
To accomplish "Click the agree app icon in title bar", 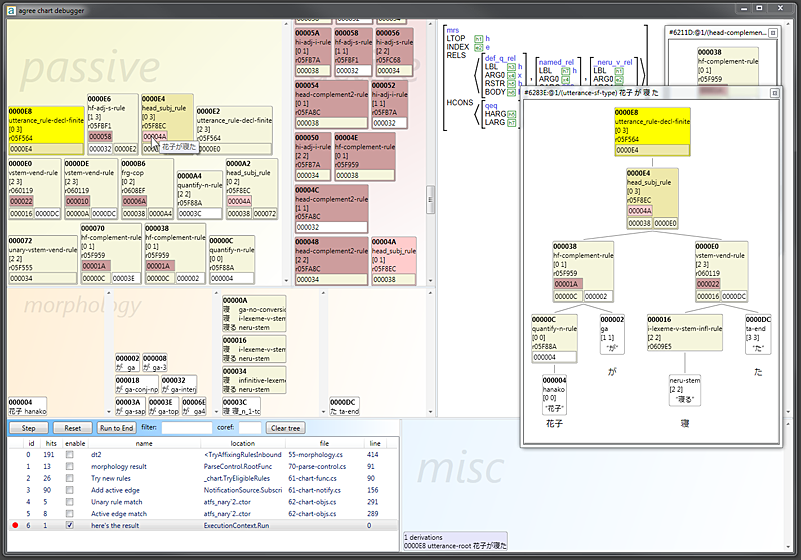I will [11, 10].
